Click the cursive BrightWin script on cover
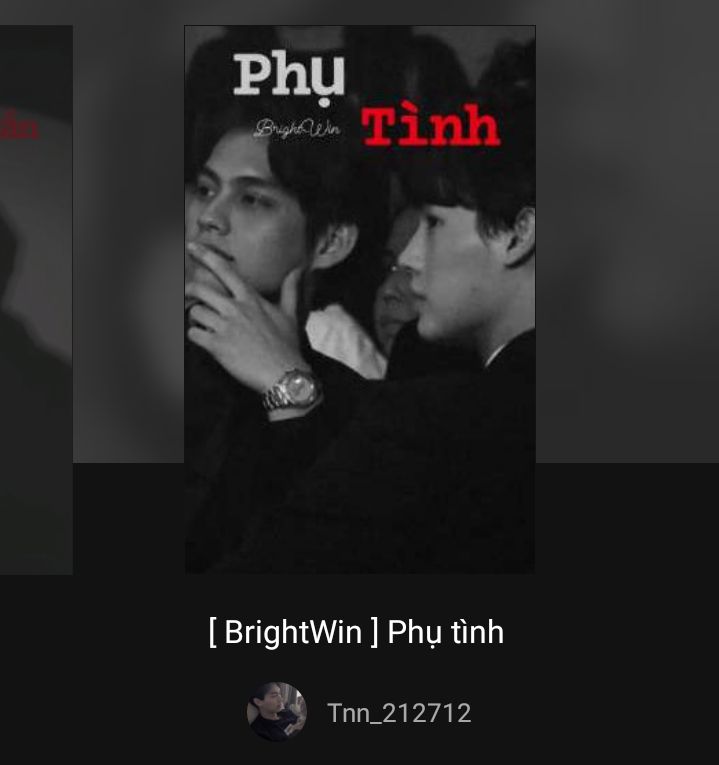 (298, 129)
